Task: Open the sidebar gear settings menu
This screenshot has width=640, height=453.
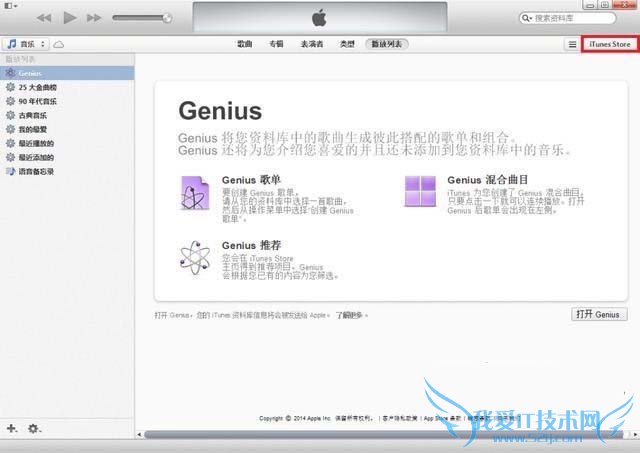Action: (x=34, y=429)
